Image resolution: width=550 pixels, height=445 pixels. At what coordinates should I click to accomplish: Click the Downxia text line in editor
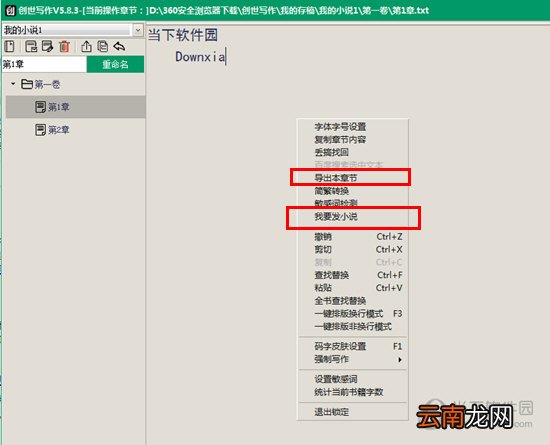[200, 57]
